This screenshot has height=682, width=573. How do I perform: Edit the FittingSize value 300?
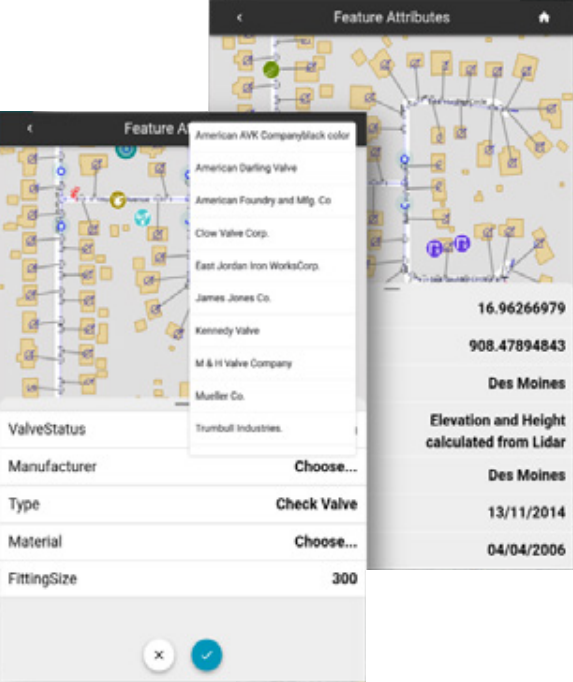tap(345, 578)
